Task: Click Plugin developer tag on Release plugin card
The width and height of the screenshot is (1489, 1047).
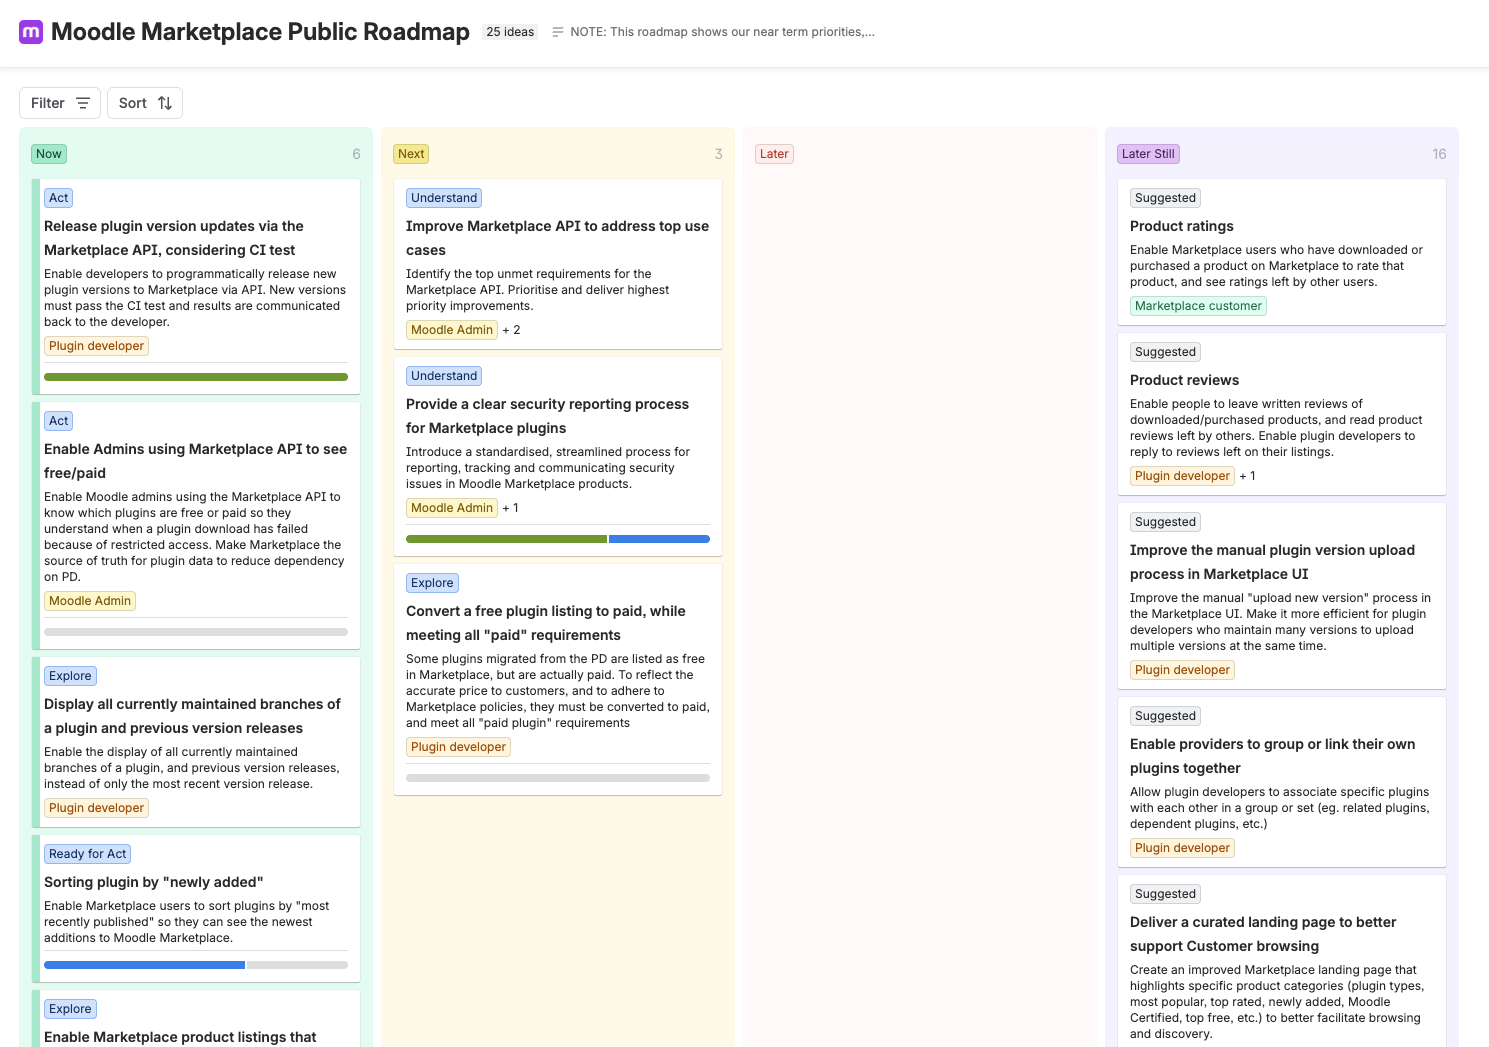Action: 96,346
